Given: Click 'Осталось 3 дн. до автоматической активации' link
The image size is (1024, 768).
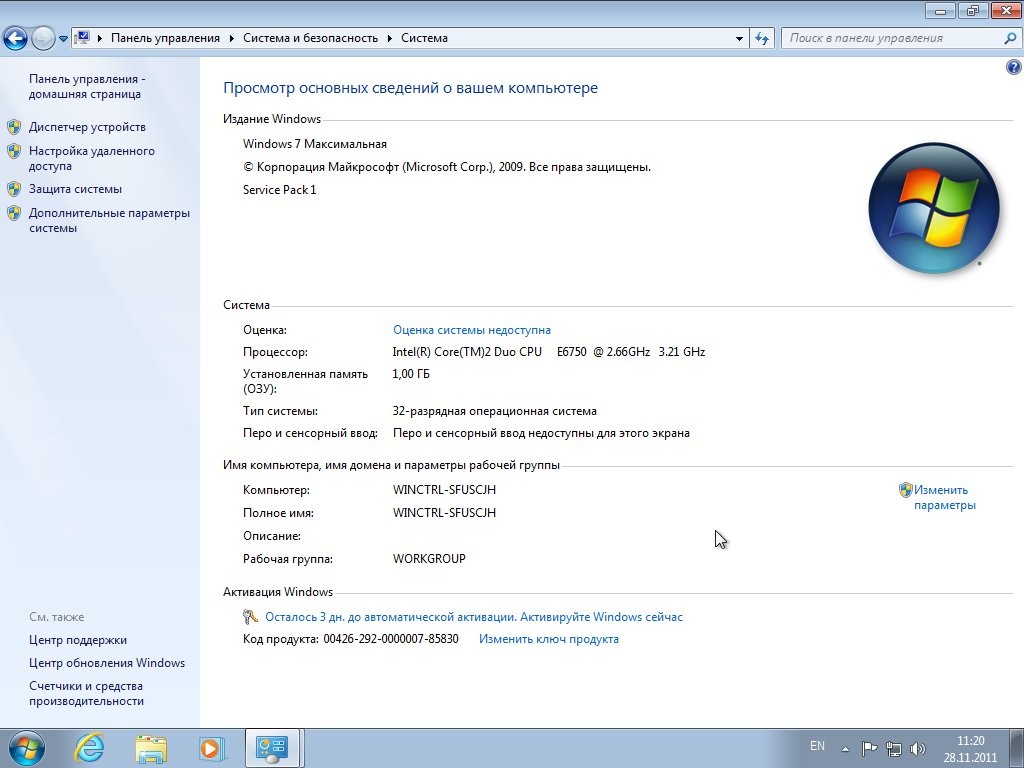Looking at the screenshot, I should coord(473,616).
